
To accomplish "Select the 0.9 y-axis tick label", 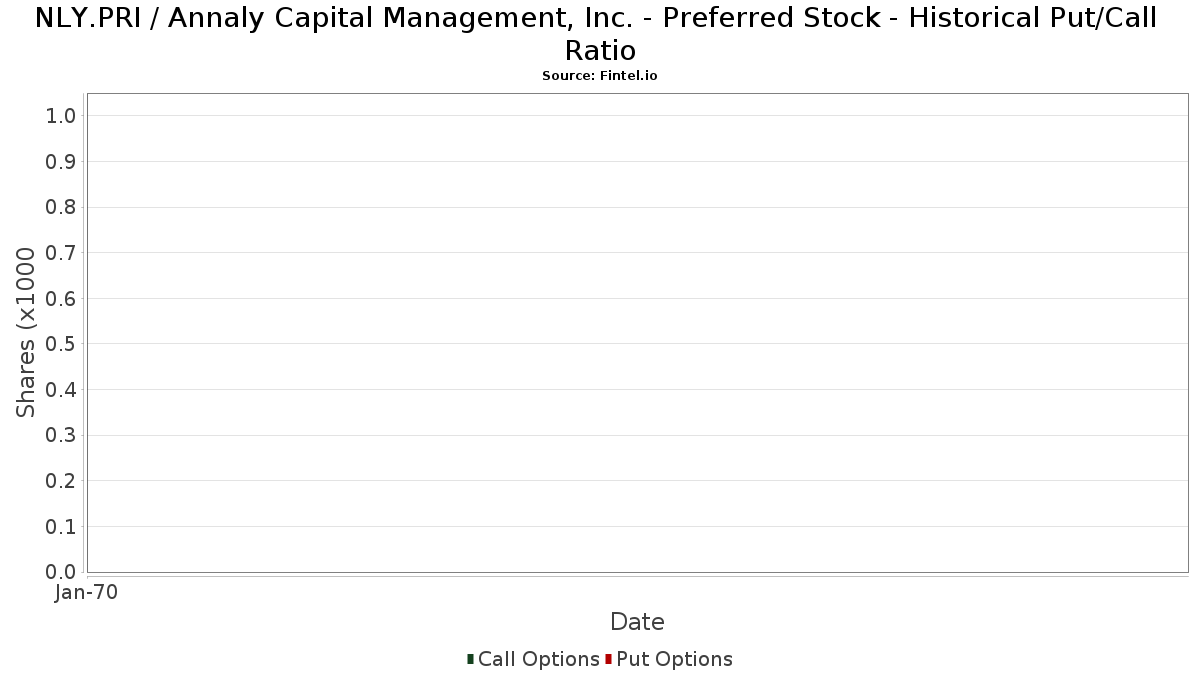I will tap(61, 162).
